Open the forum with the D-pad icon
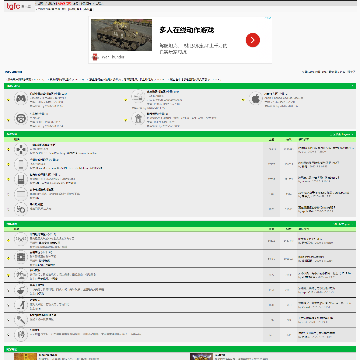Image resolution: width=360 pixels, height=360 pixels. tap(21, 150)
